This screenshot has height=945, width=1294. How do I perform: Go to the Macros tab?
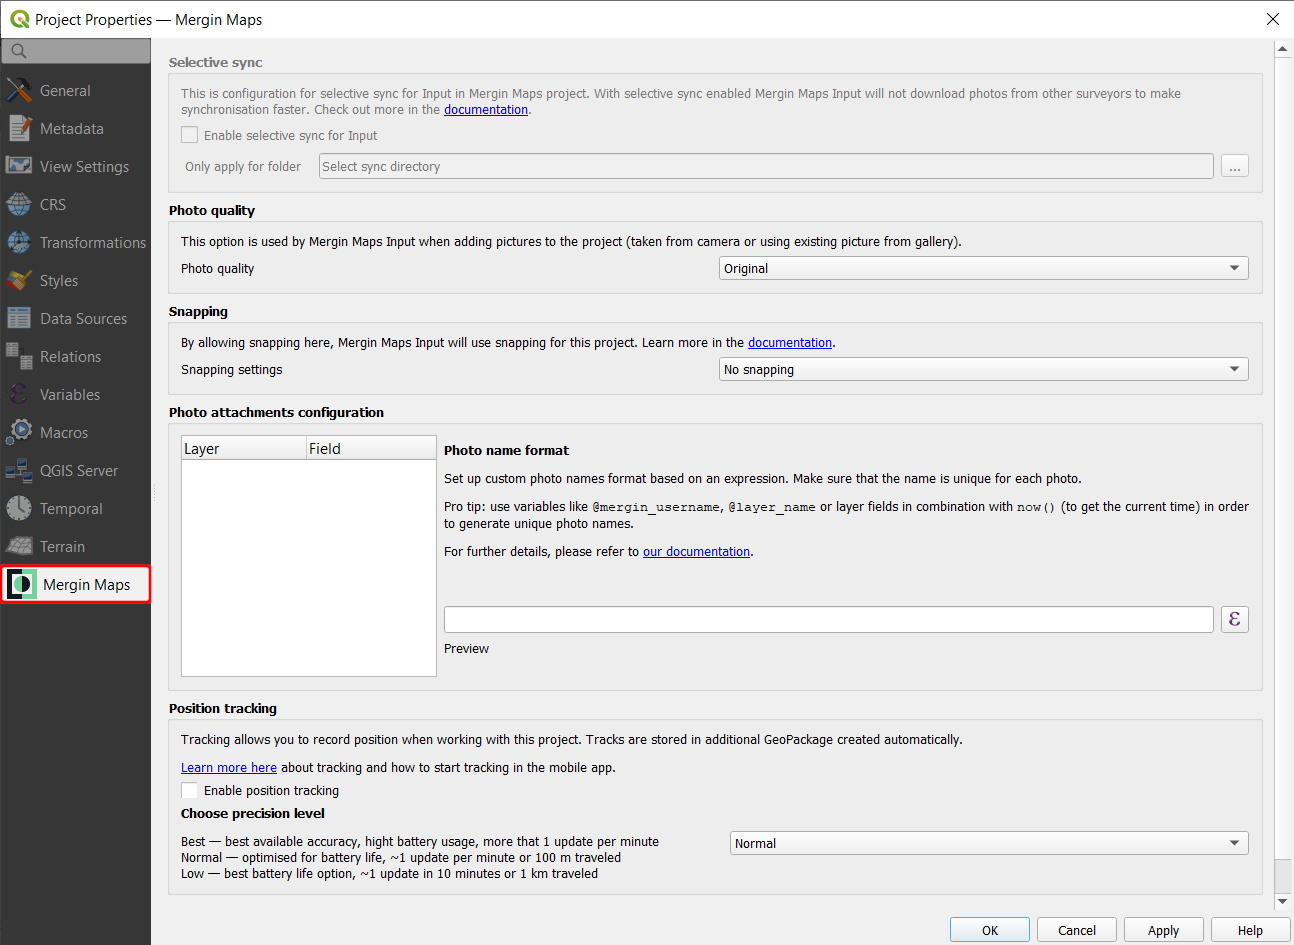point(76,432)
